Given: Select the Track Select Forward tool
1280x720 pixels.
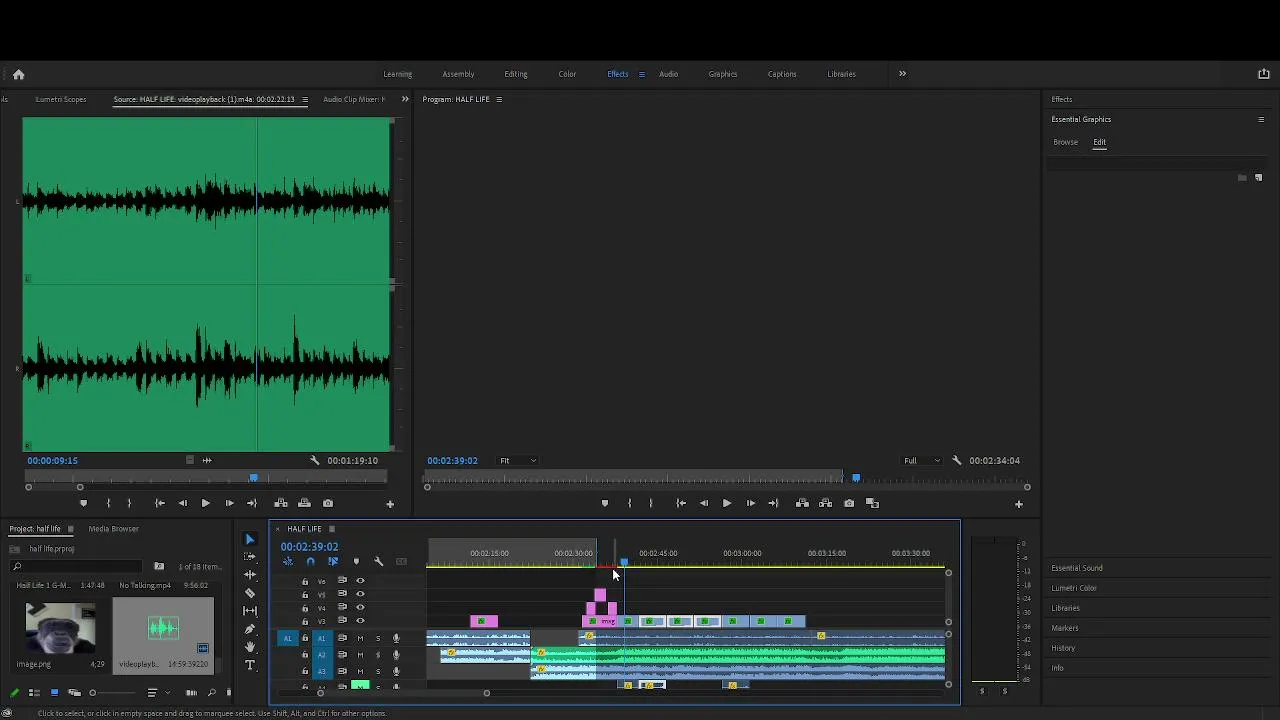Looking at the screenshot, I should (250, 557).
